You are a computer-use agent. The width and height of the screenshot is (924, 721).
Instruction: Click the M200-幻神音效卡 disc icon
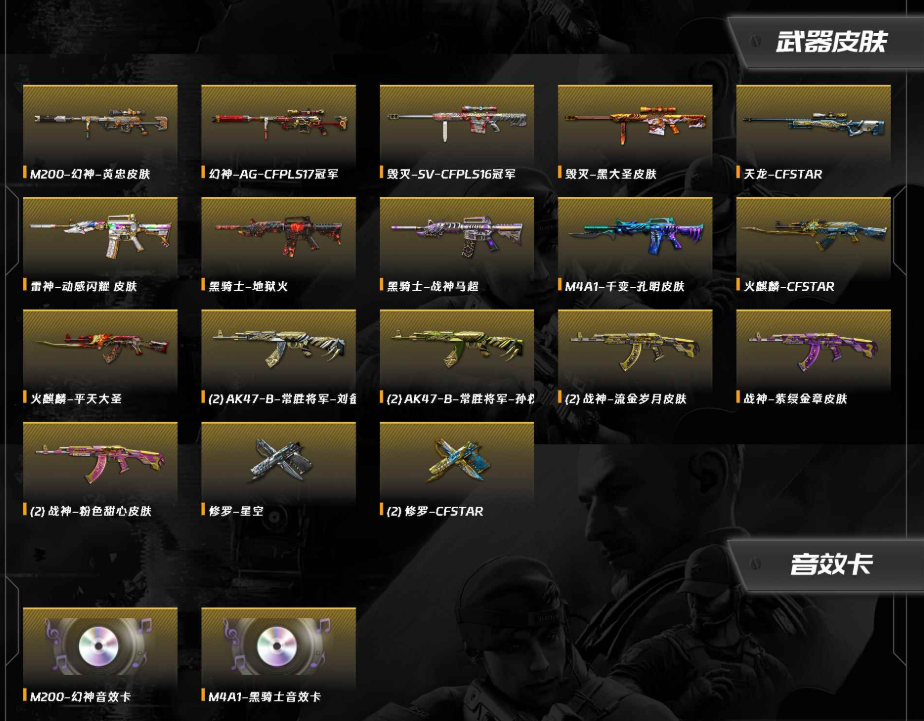pos(100,646)
